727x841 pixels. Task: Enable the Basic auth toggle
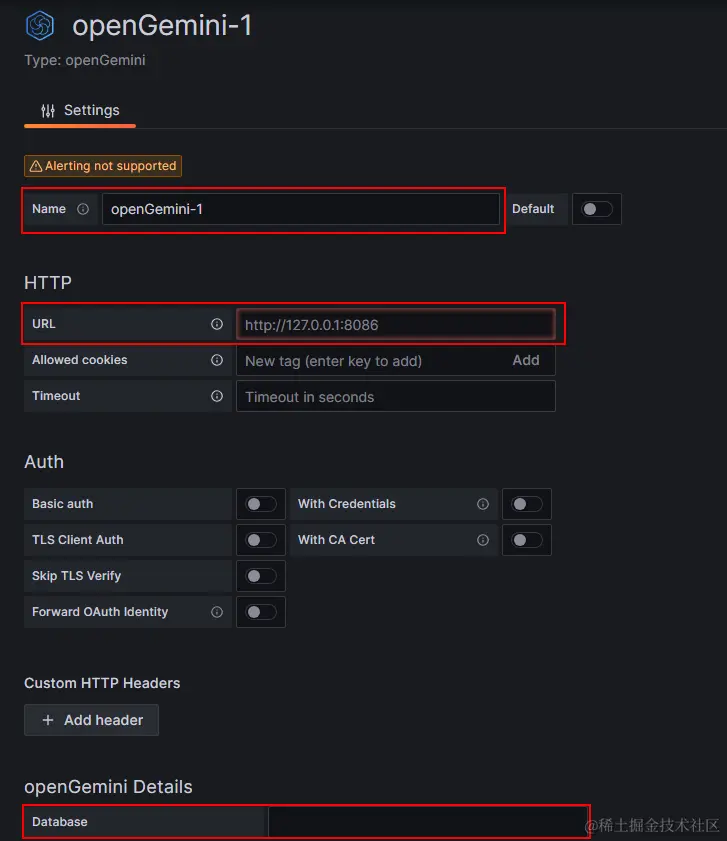pos(261,504)
